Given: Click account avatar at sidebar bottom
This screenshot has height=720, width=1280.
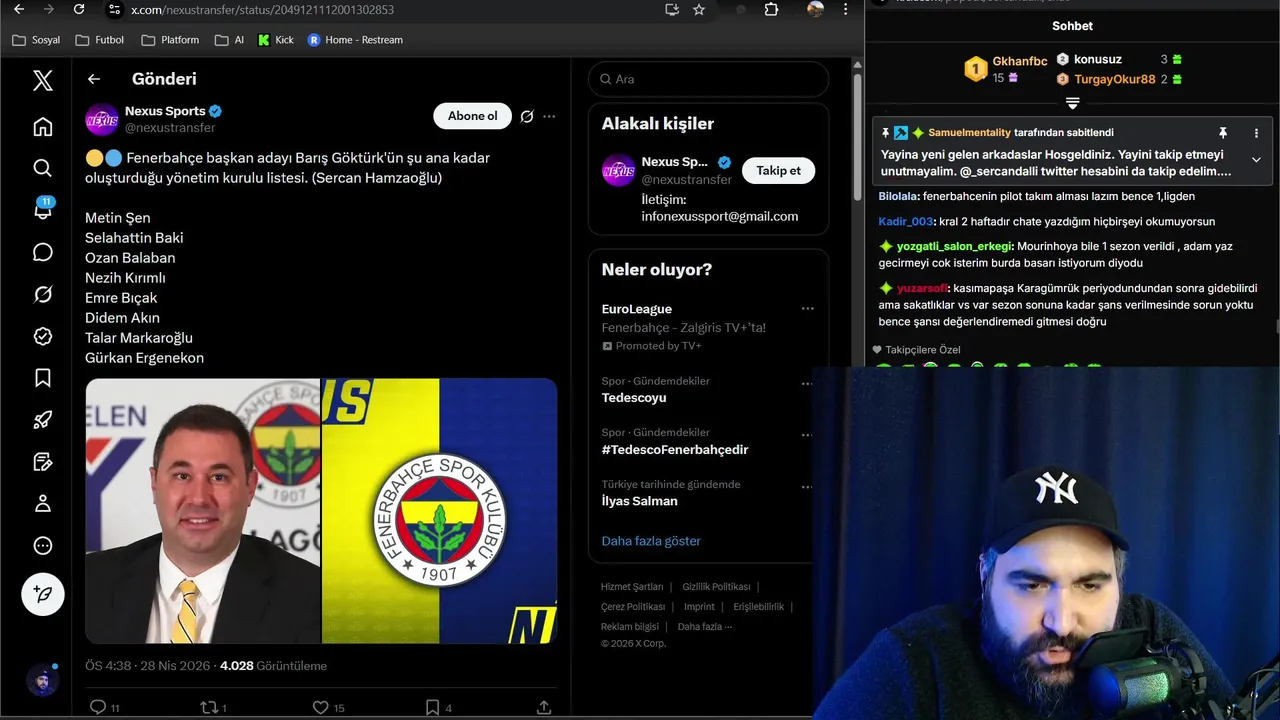Looking at the screenshot, I should click(42, 680).
